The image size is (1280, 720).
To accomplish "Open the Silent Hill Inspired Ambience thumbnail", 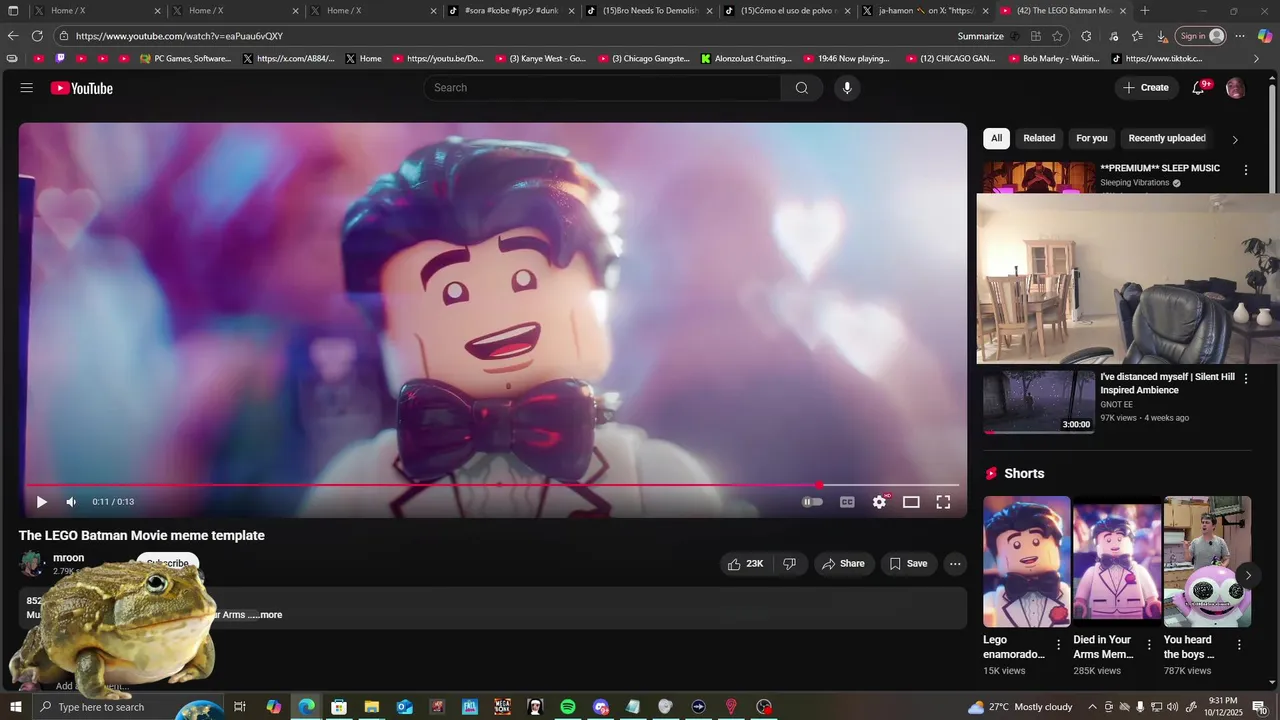I will pos(1039,402).
